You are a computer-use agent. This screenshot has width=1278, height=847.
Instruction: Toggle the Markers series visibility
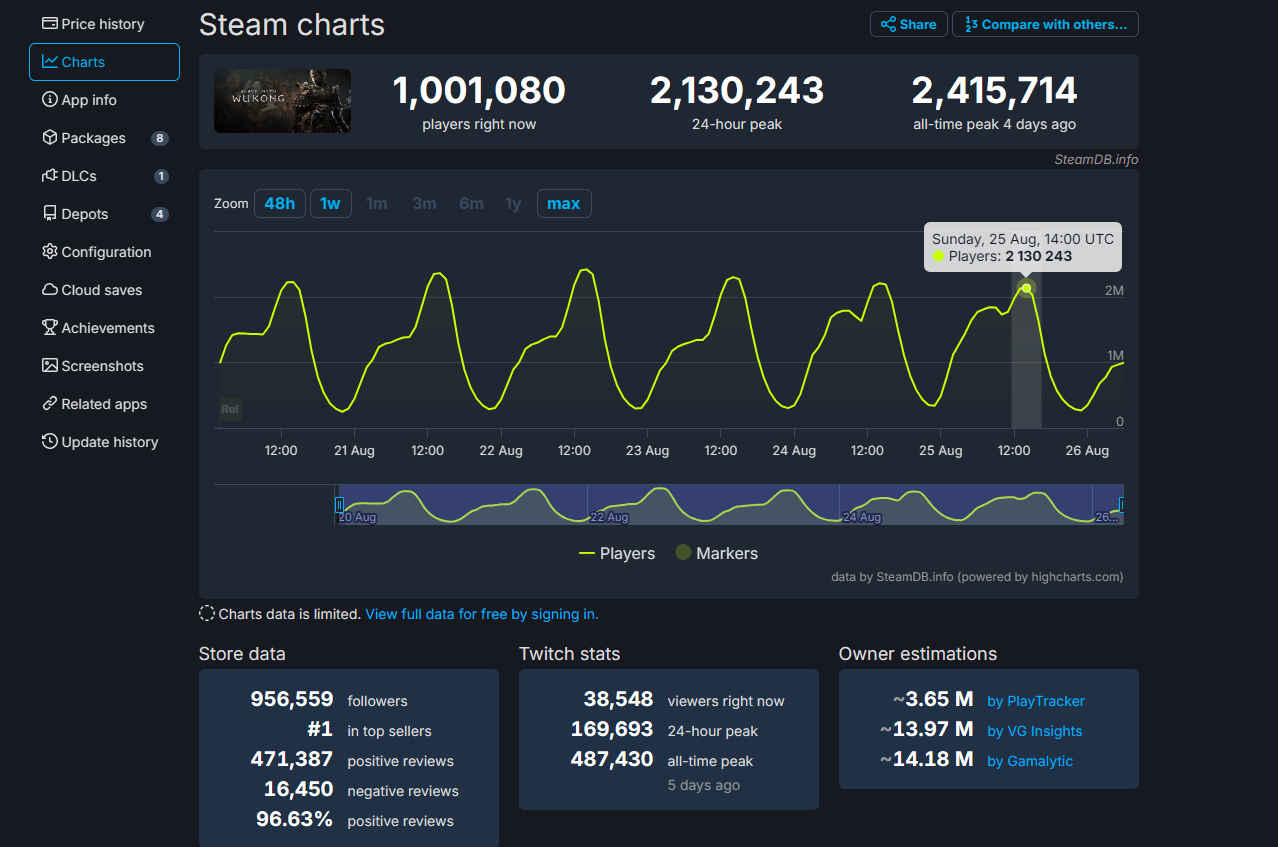[716, 552]
